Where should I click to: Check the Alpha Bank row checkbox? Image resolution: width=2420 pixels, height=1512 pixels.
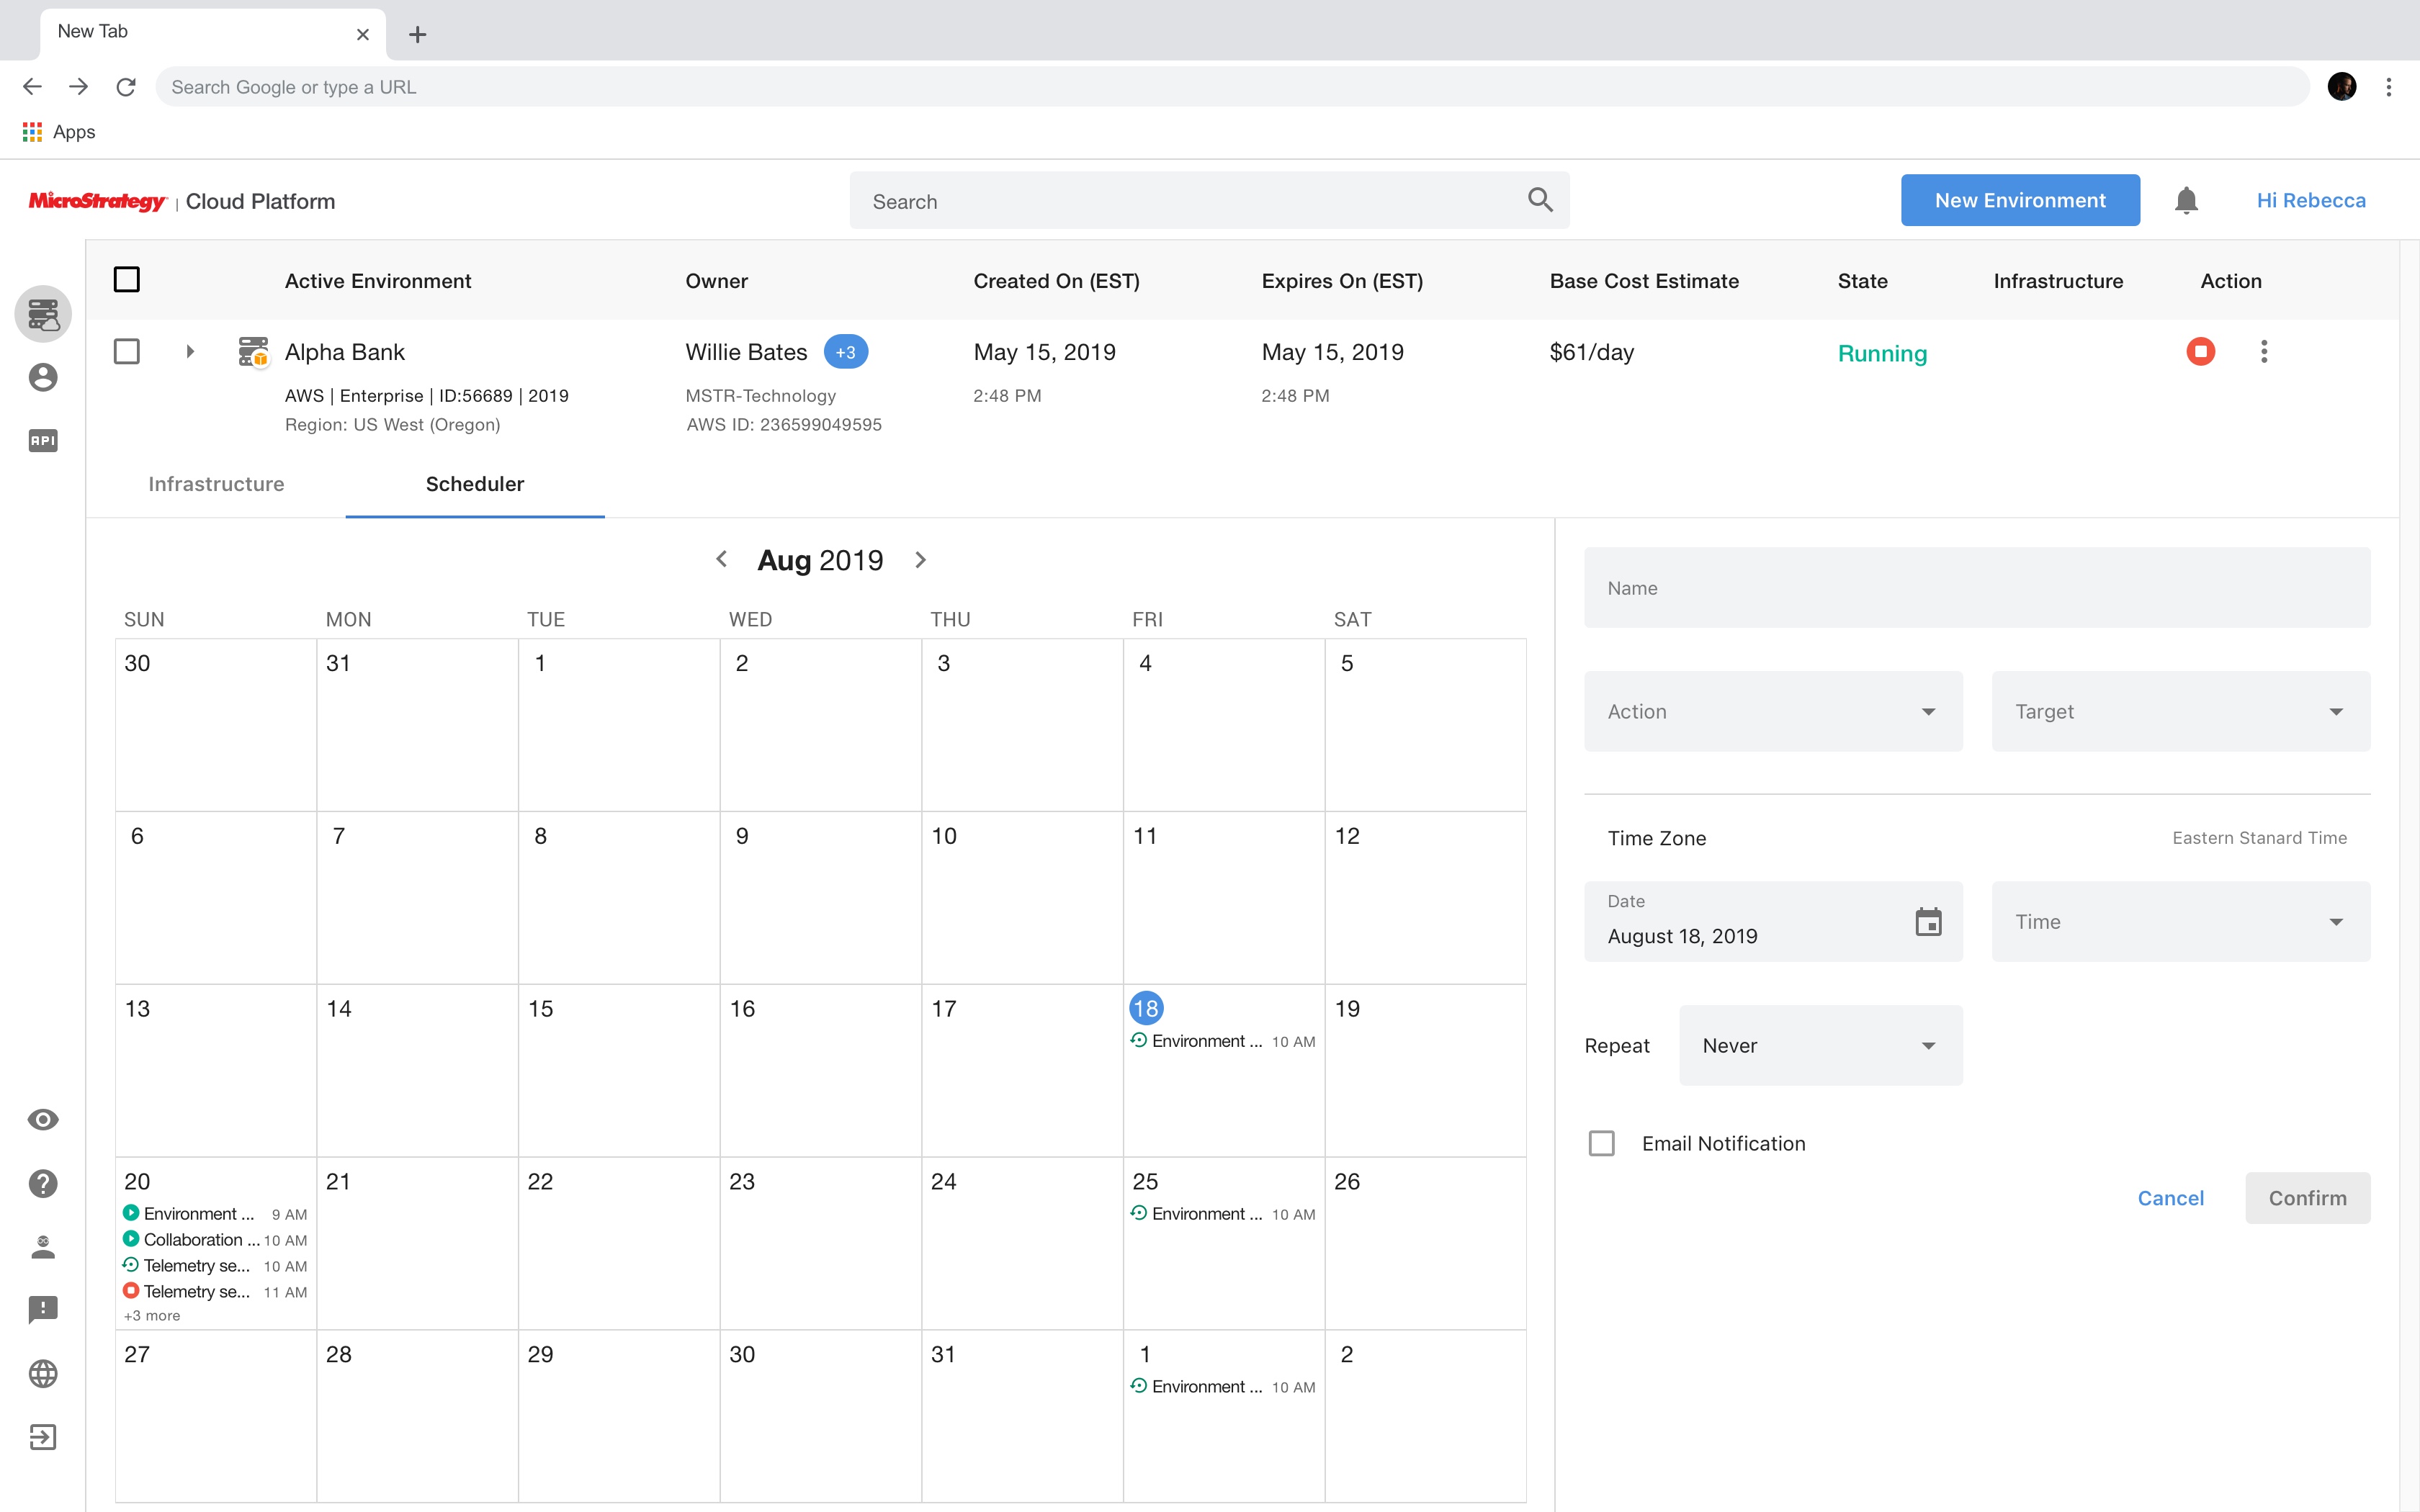coord(127,352)
